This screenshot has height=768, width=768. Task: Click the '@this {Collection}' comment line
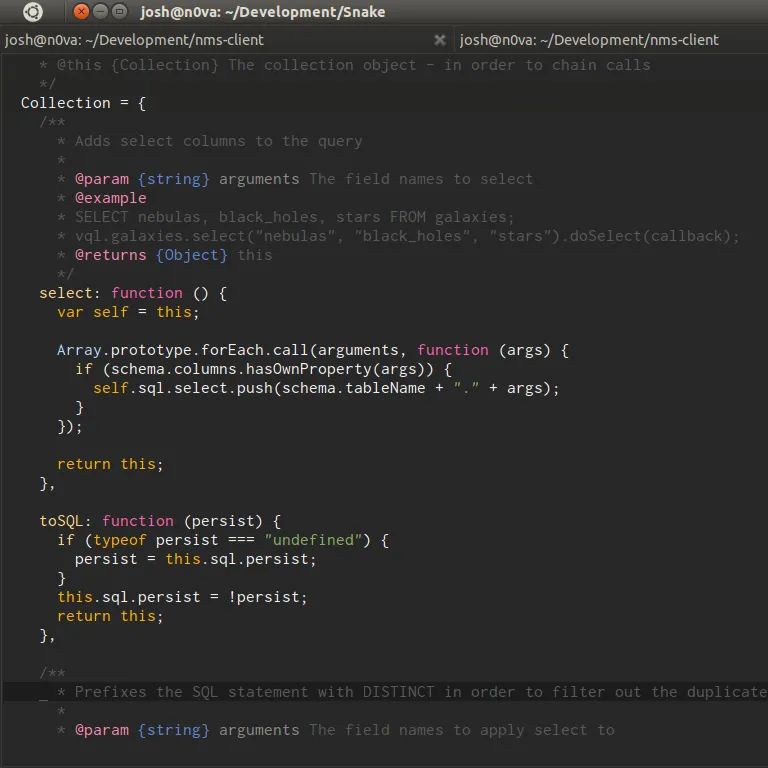coord(345,65)
